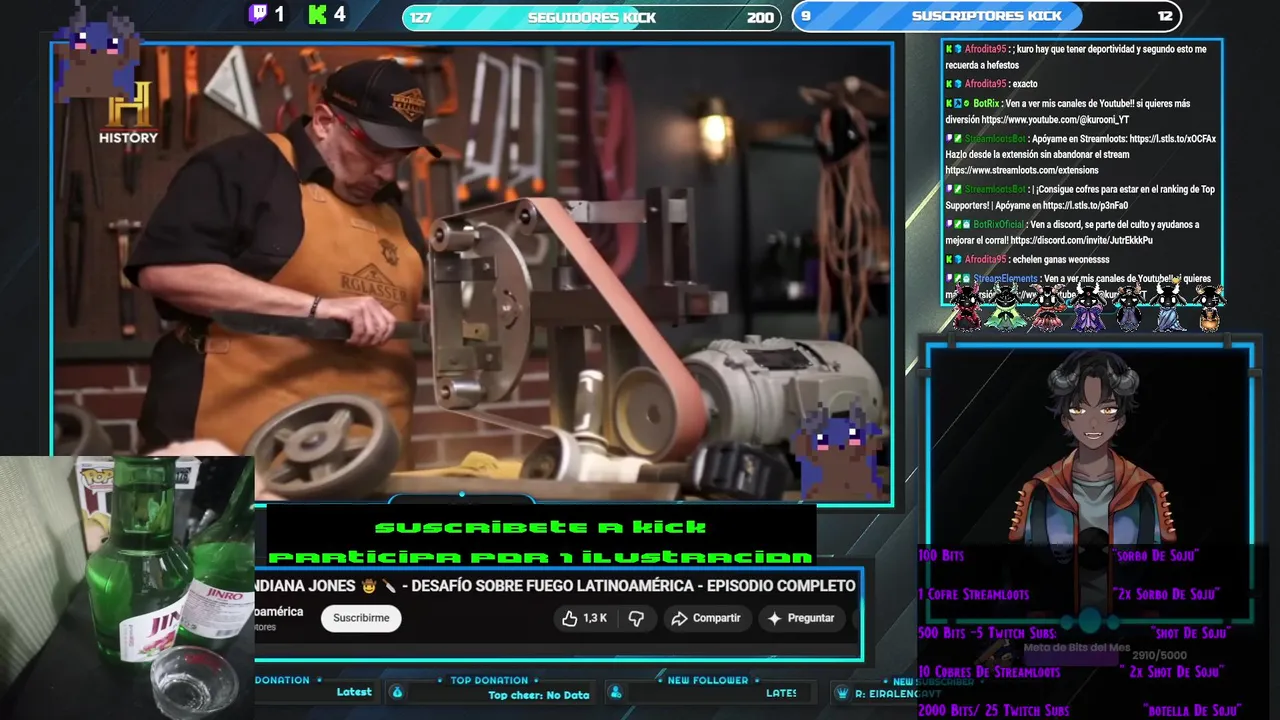Click the webcam feed with green soju bottles
The image size is (1280, 720).
click(x=127, y=588)
